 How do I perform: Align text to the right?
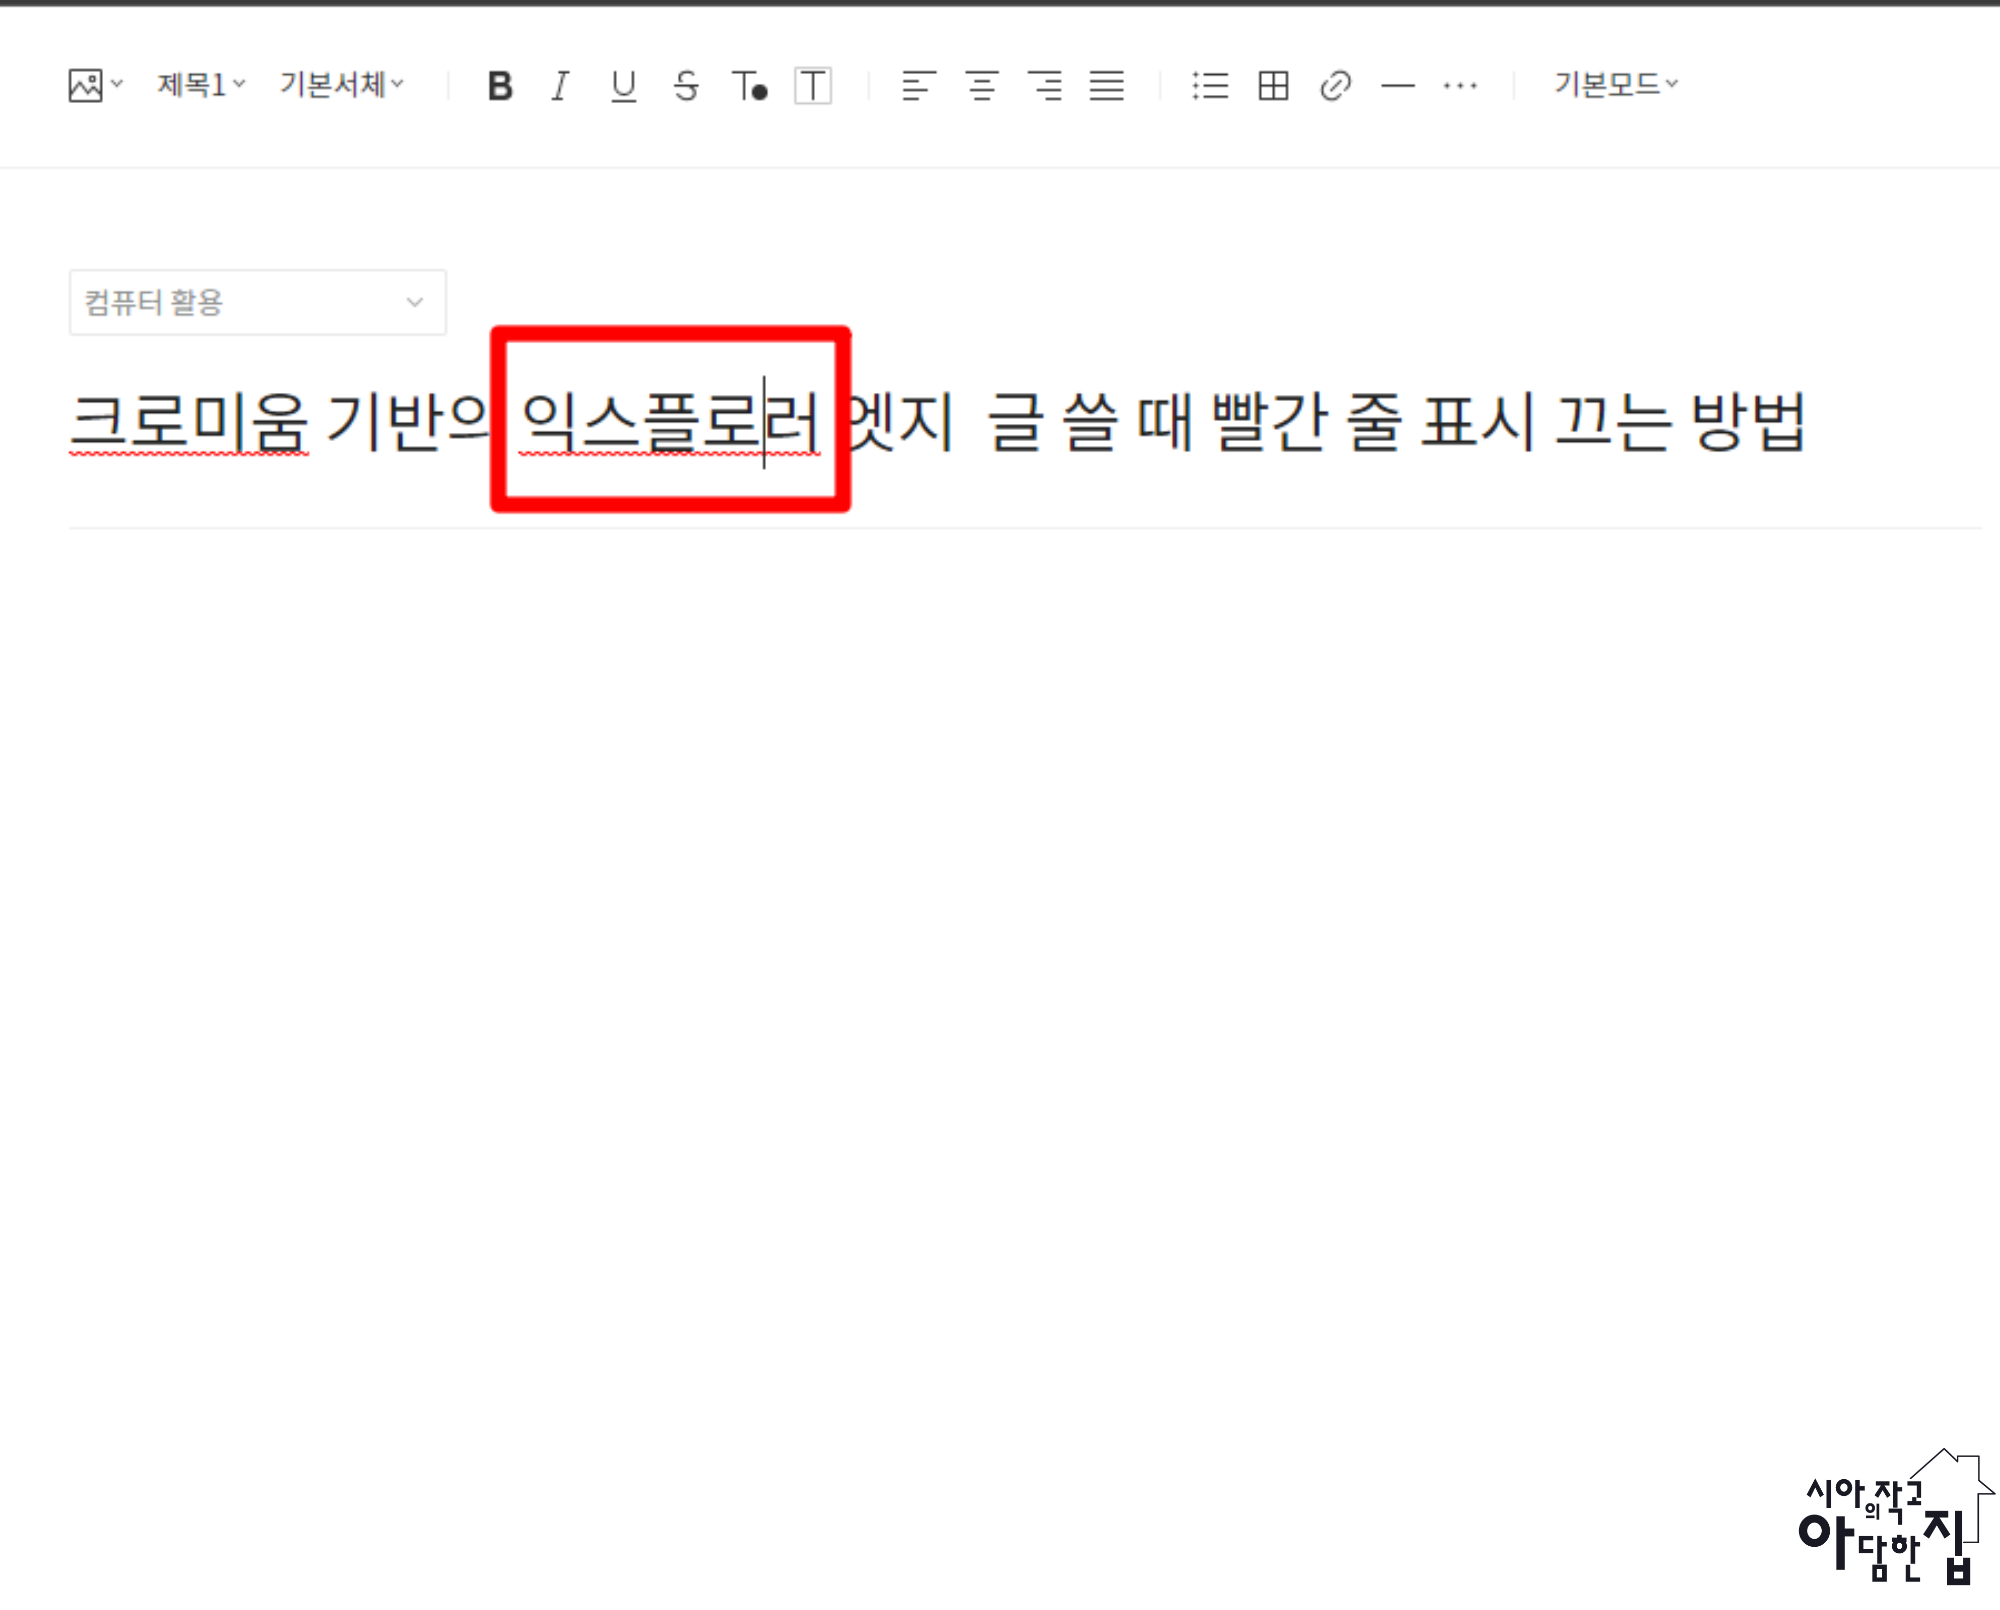tap(1045, 87)
